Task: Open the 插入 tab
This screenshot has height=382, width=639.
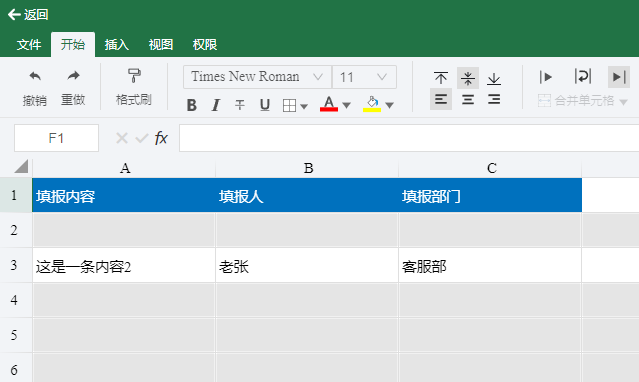Action: pos(117,44)
